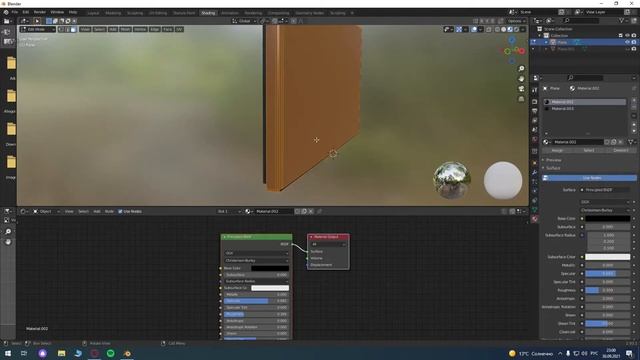Open the Edit Mode dropdown in viewport
Image resolution: width=640 pixels, height=360 pixels.
coord(38,29)
